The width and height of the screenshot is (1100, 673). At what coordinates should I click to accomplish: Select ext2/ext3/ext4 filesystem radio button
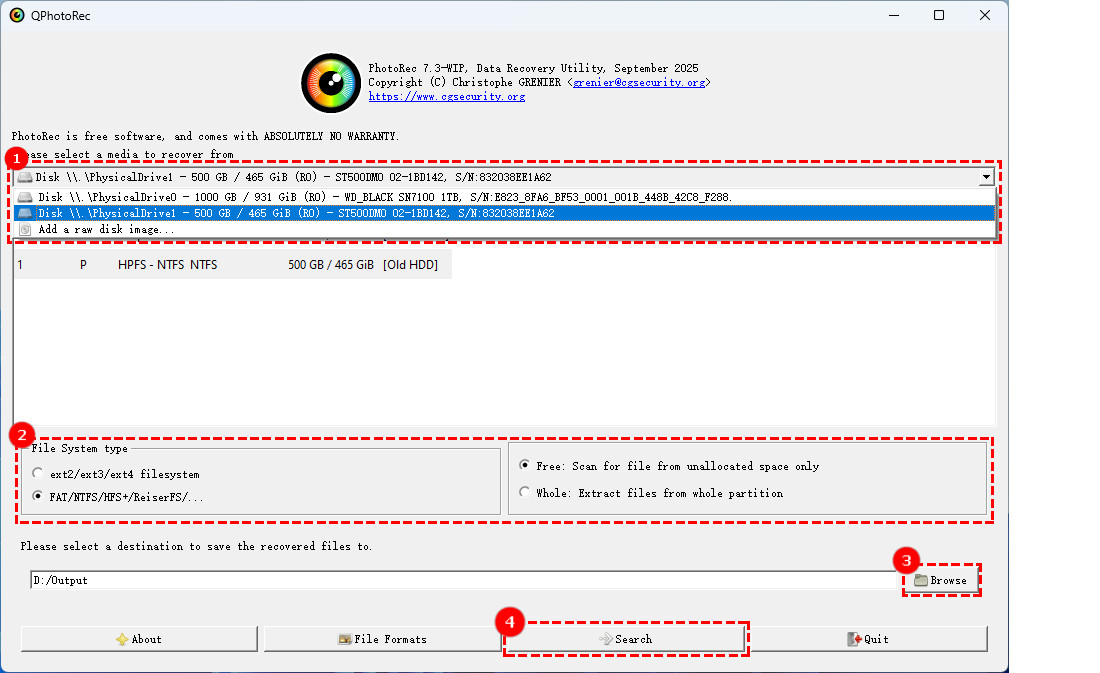(x=38, y=474)
